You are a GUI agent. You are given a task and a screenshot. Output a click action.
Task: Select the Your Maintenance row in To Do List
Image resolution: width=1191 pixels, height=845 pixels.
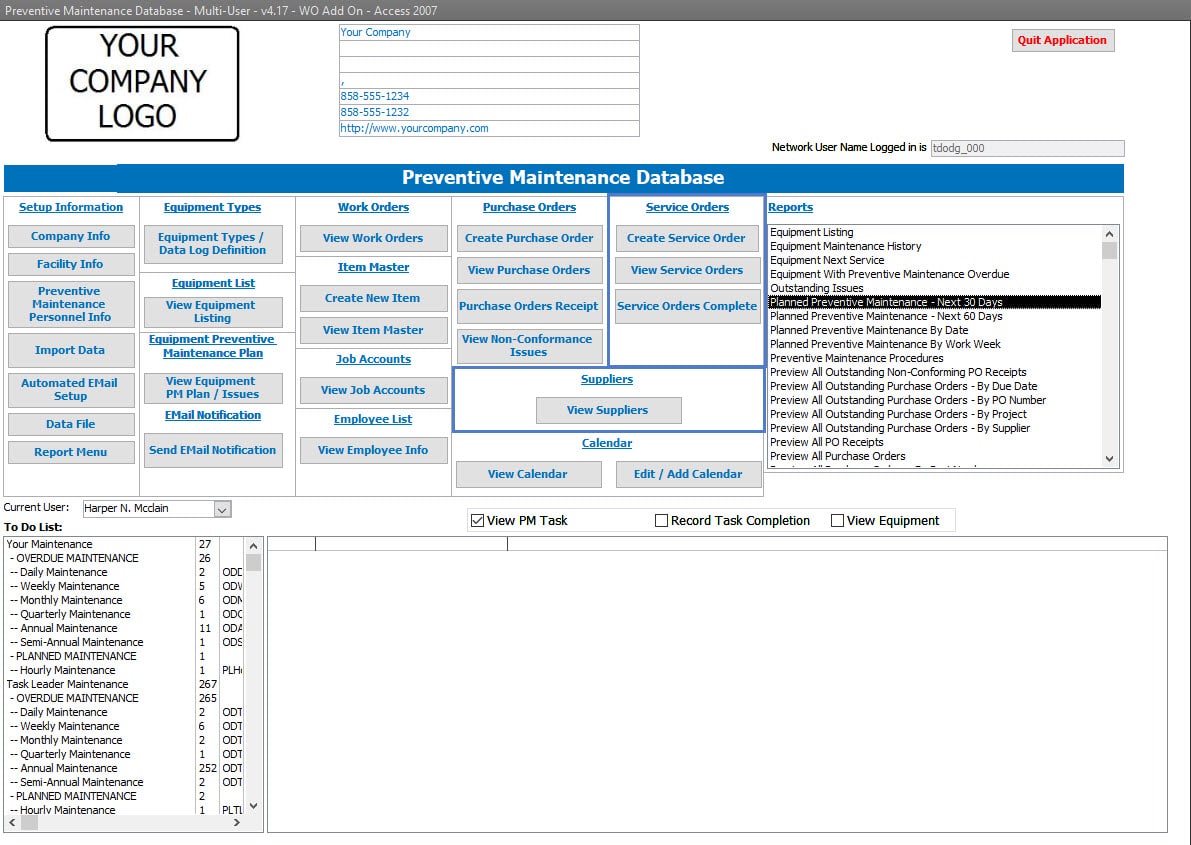pos(125,544)
